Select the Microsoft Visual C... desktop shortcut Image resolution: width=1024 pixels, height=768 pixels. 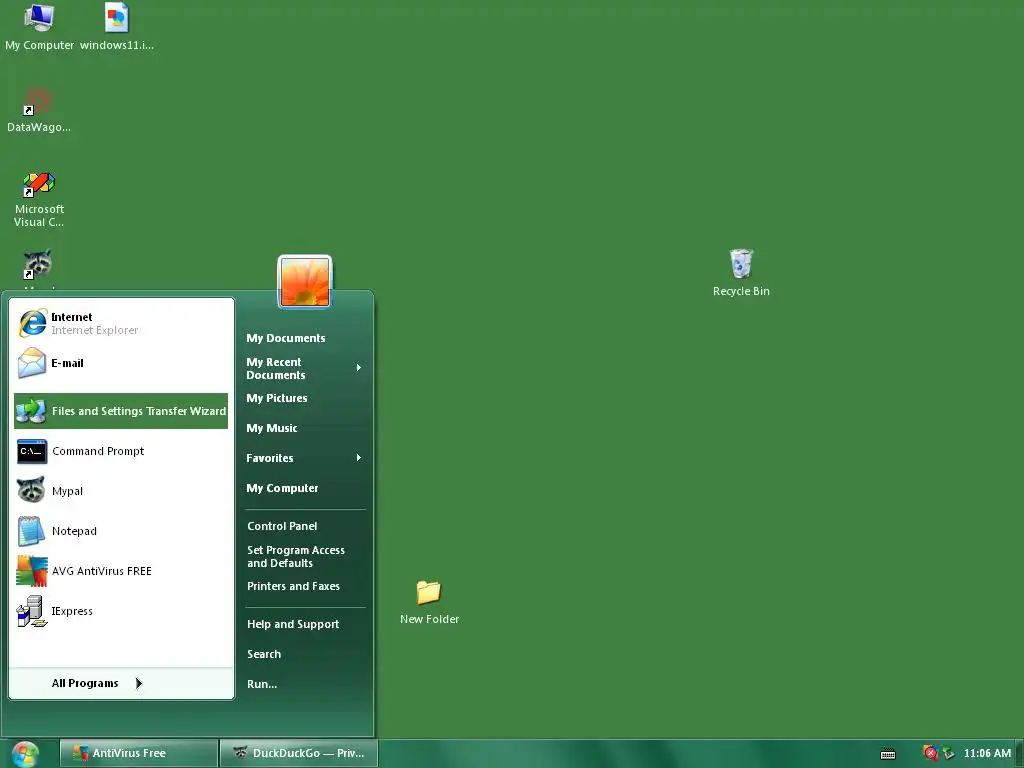[x=39, y=200]
